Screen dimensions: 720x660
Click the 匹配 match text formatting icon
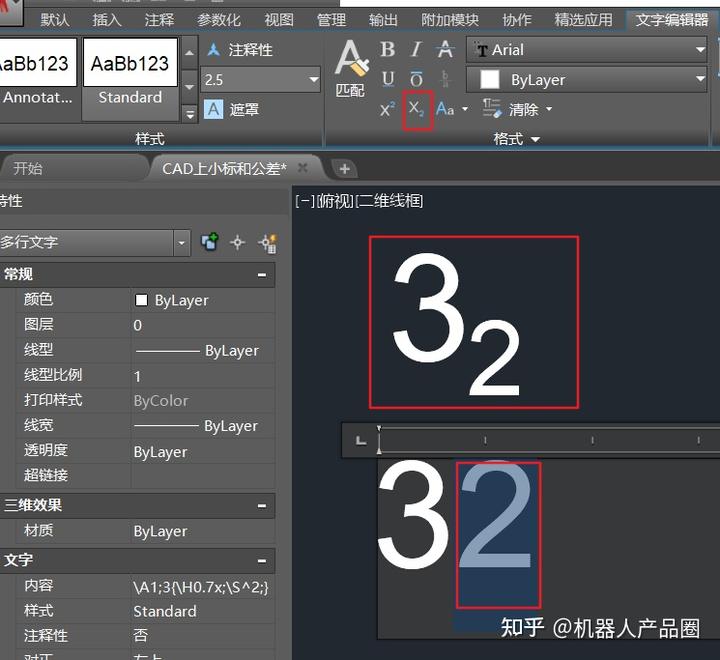pos(351,68)
